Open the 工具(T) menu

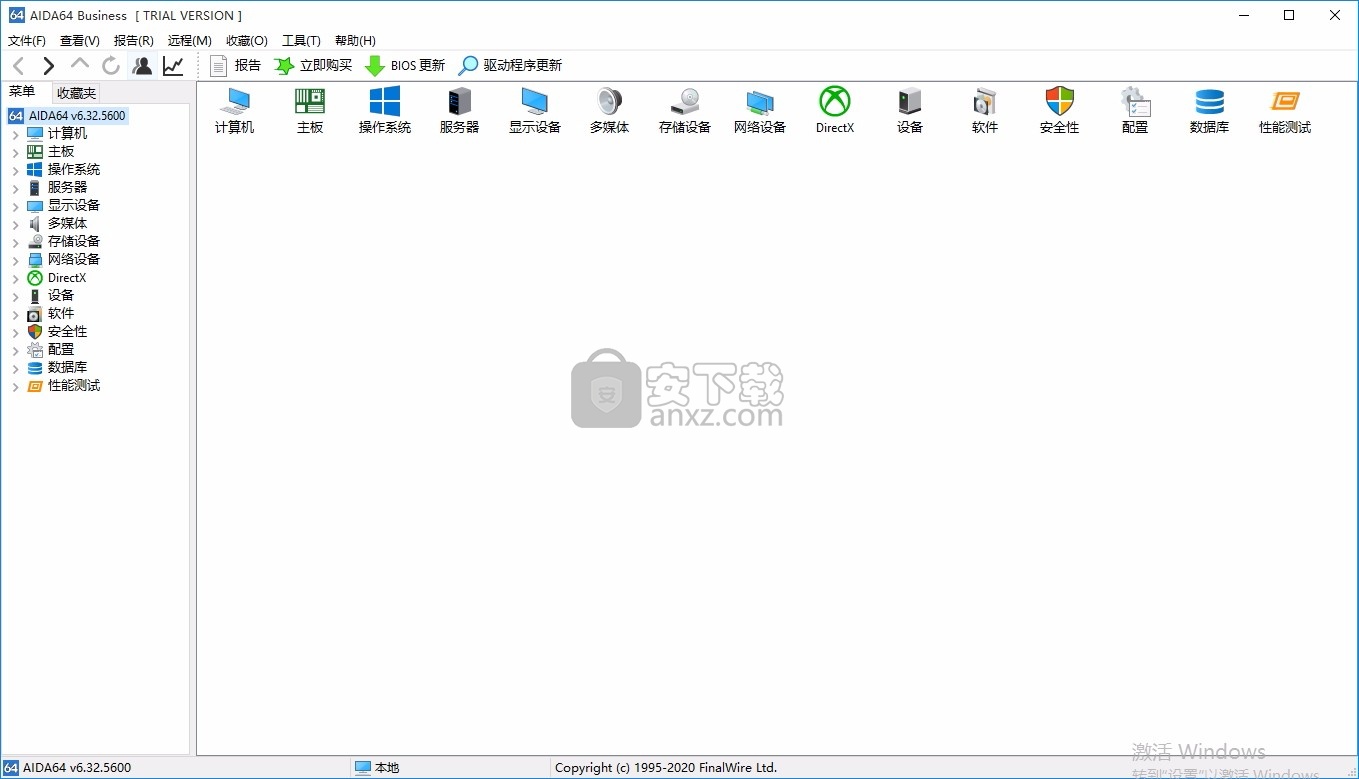click(301, 41)
